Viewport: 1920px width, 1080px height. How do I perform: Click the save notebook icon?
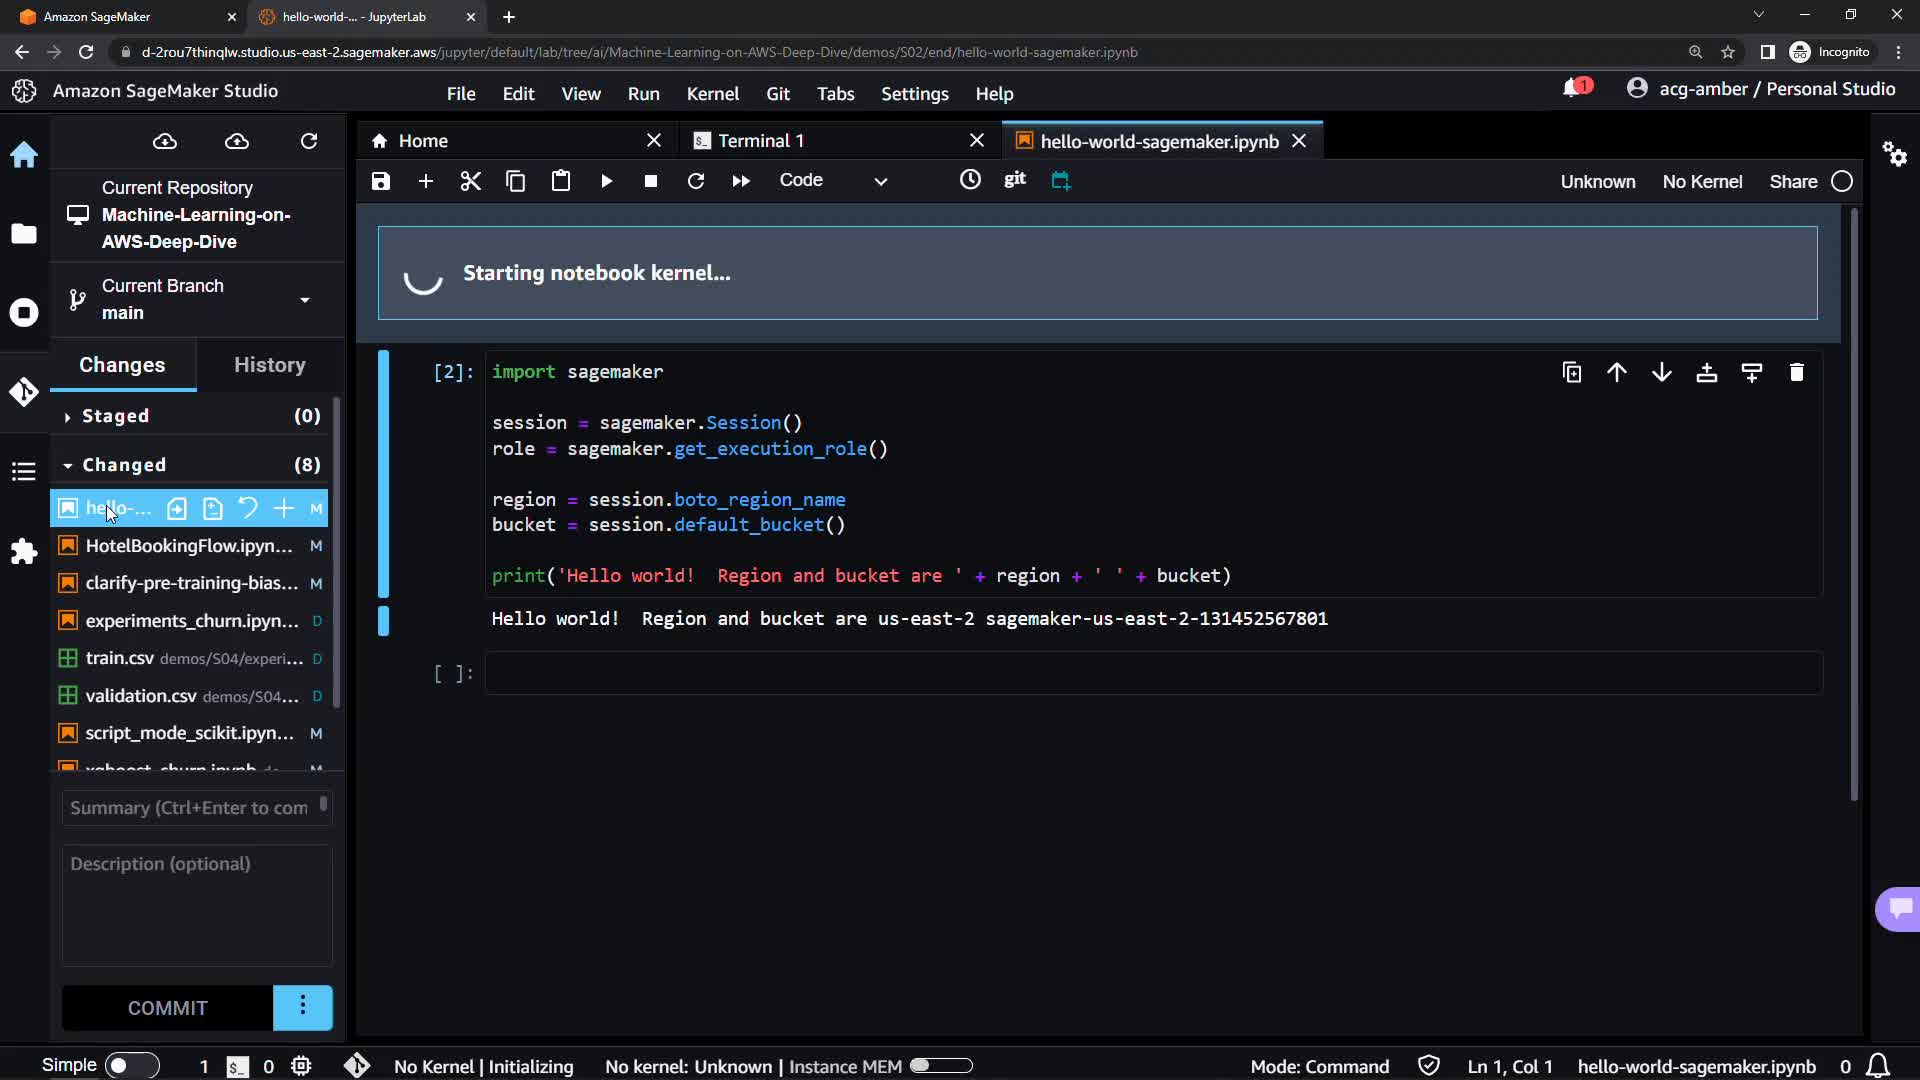coord(381,181)
